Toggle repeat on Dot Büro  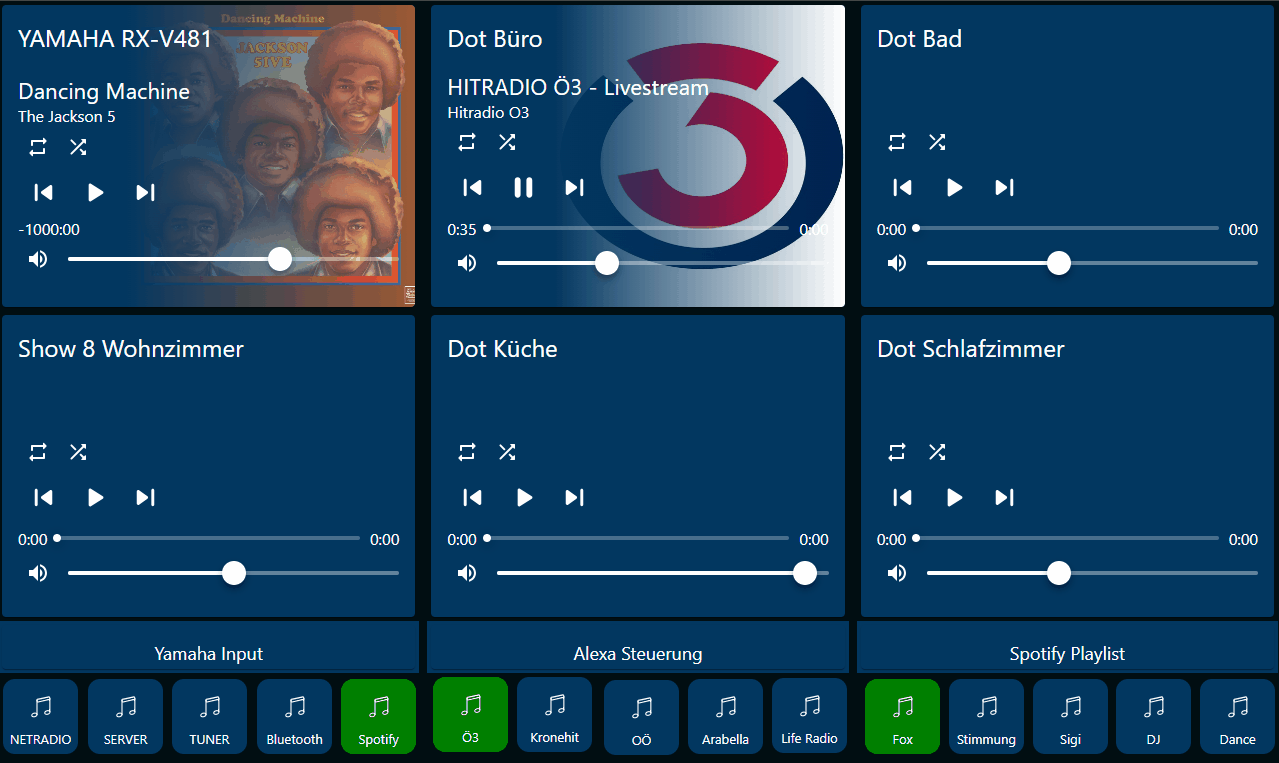pos(467,142)
